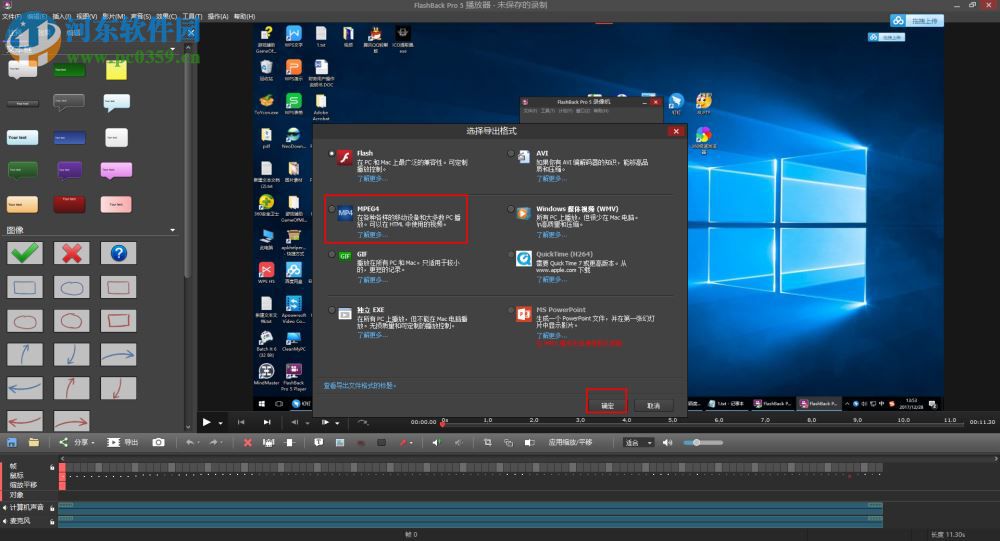This screenshot has height=541, width=1000.
Task: Select the dark red text box shape
Action: pos(70,204)
